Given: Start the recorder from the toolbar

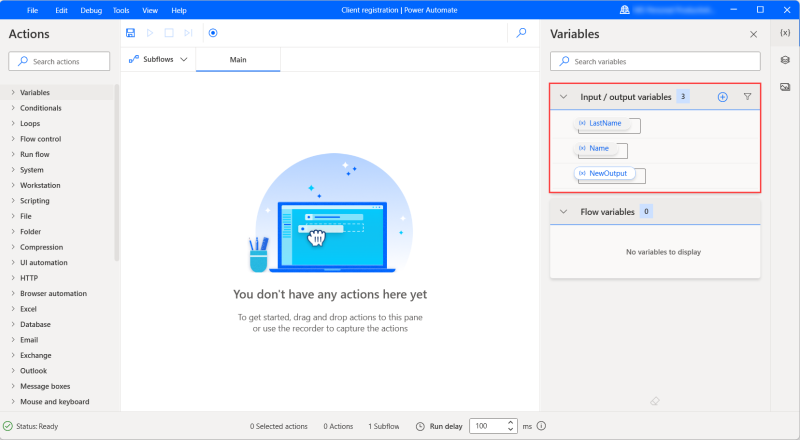Looking at the screenshot, I should tap(213, 33).
